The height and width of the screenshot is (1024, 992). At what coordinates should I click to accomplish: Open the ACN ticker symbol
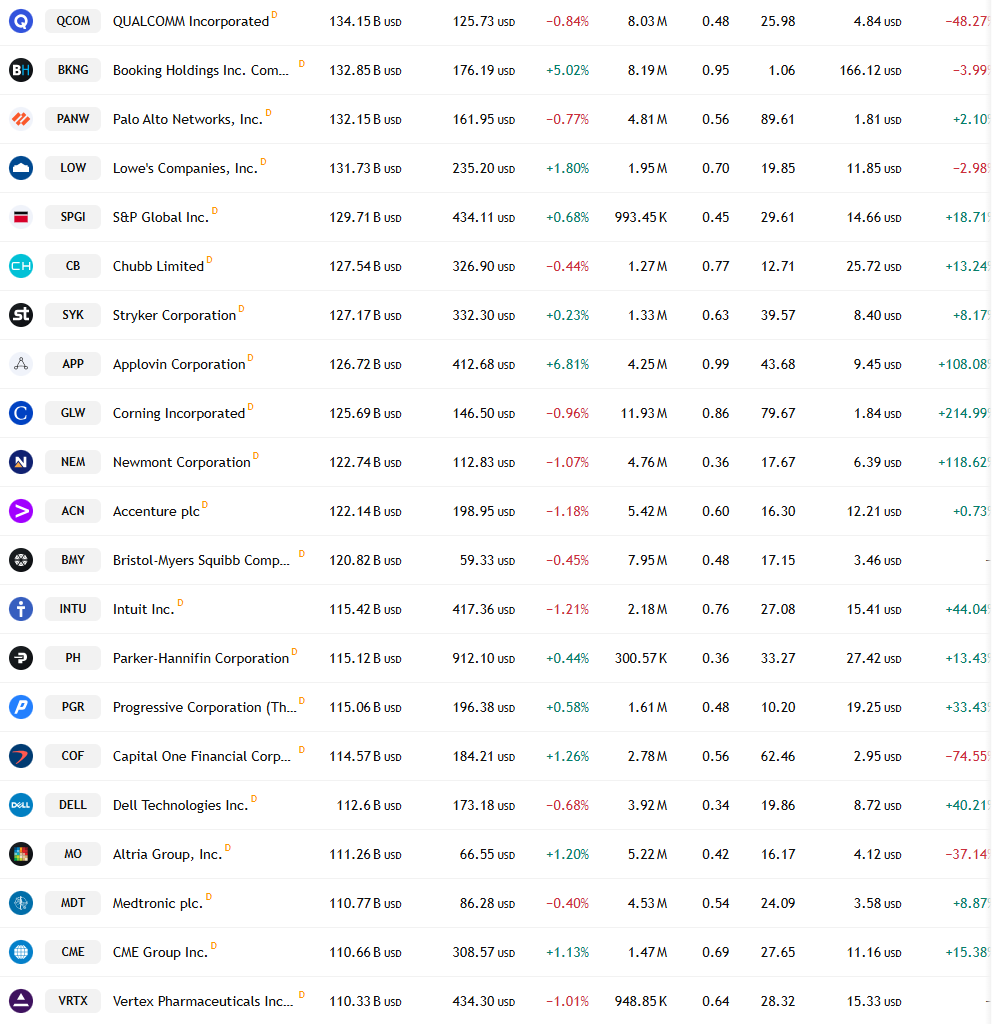[x=73, y=511]
